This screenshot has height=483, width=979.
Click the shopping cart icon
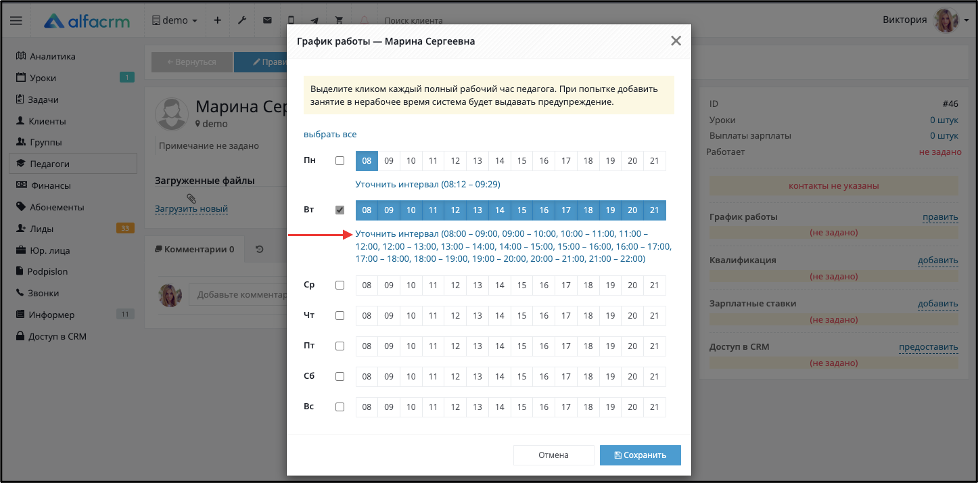(x=339, y=21)
